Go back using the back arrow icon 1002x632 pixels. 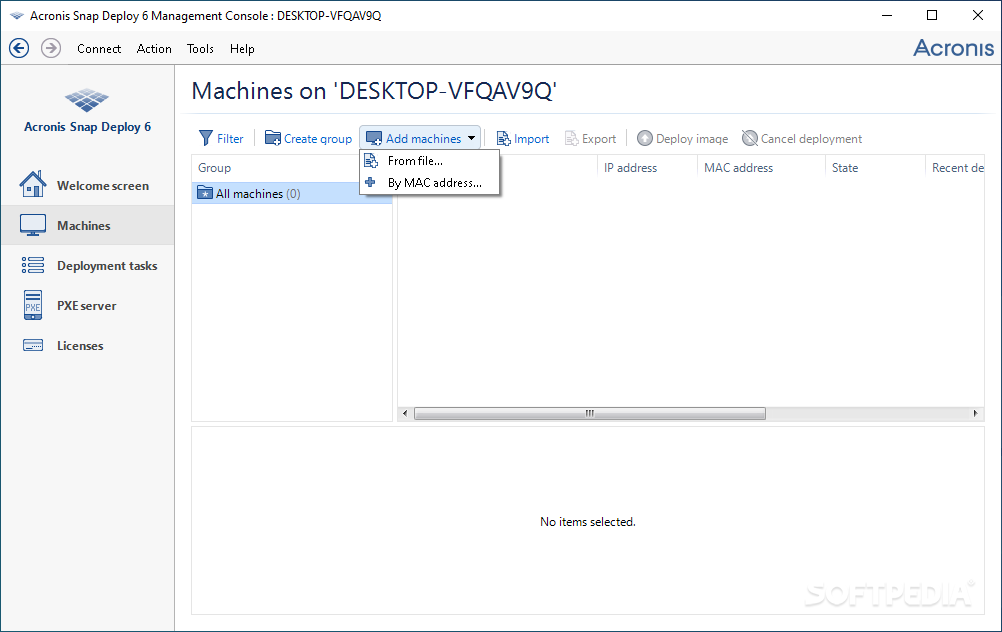[19, 48]
